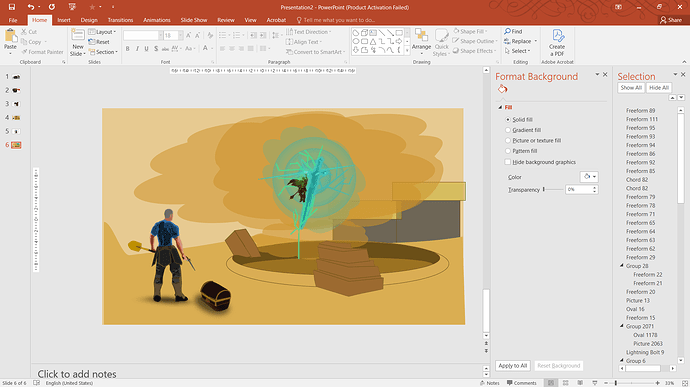Image resolution: width=690 pixels, height=387 pixels.
Task: Switch to Reading View in status bar
Action: [580, 383]
